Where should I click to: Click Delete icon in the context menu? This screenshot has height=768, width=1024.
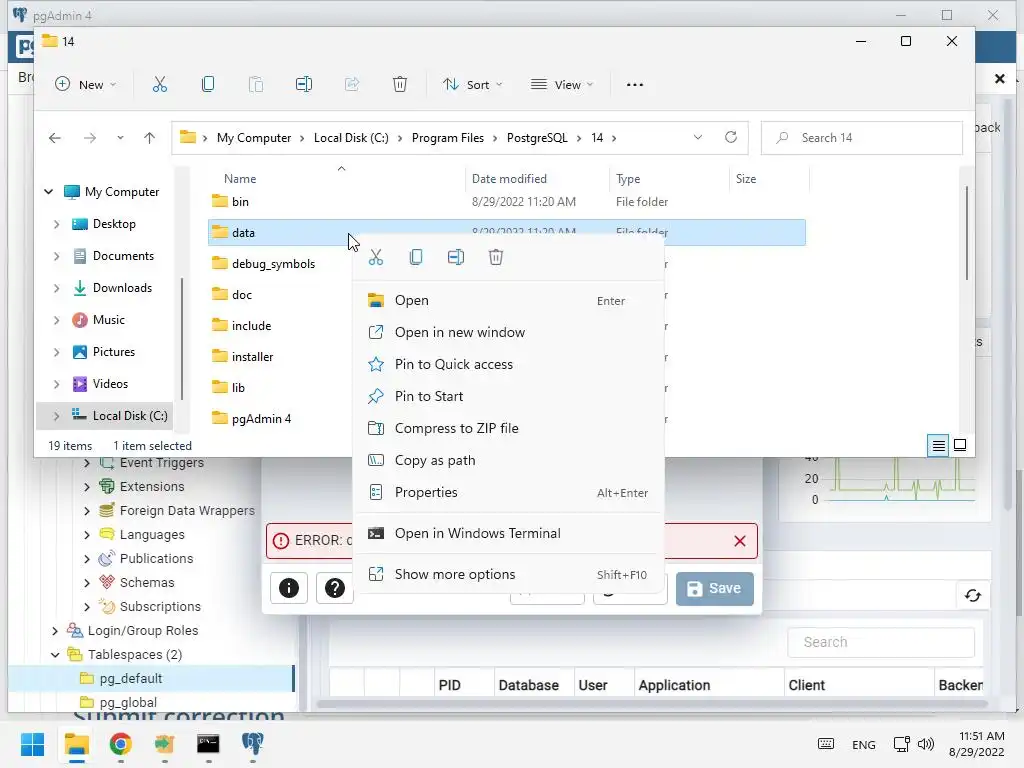pyautogui.click(x=496, y=257)
